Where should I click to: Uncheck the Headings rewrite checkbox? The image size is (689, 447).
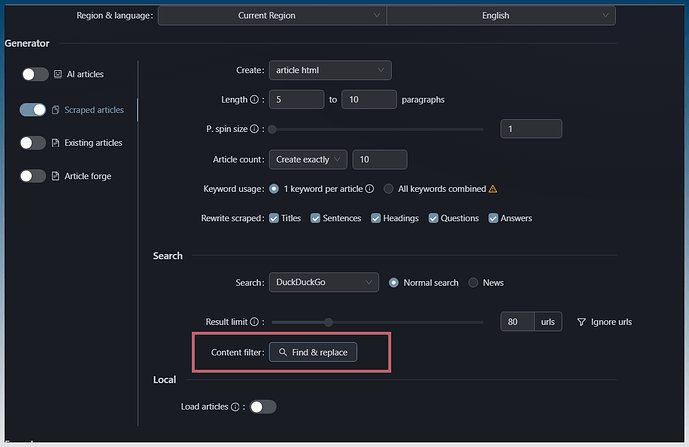[x=376, y=218]
